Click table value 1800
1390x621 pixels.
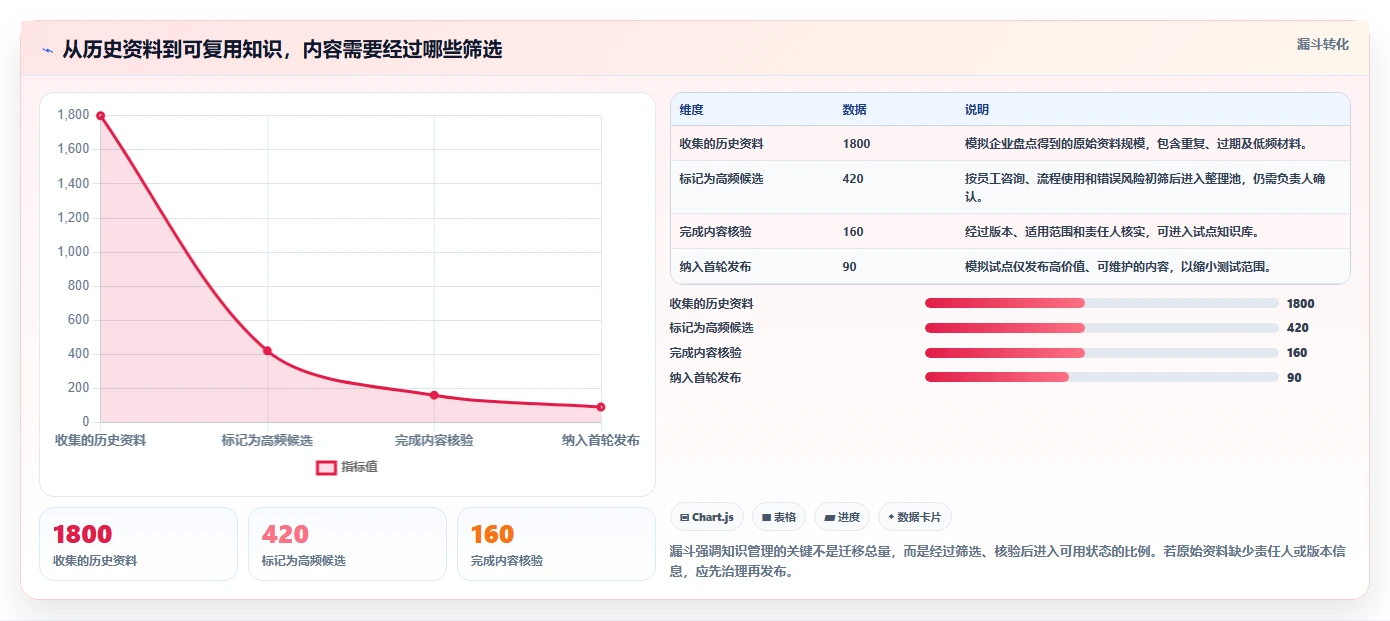tap(856, 144)
